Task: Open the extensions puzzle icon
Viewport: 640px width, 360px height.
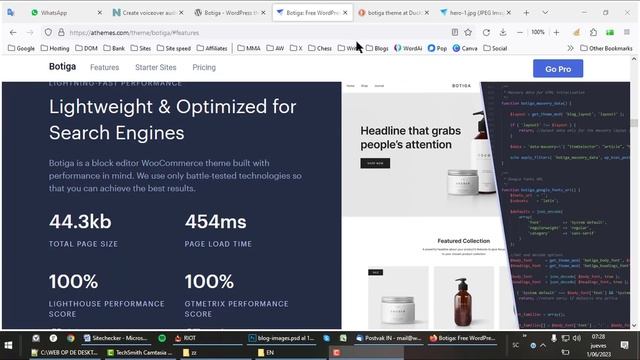Action: 593,32
